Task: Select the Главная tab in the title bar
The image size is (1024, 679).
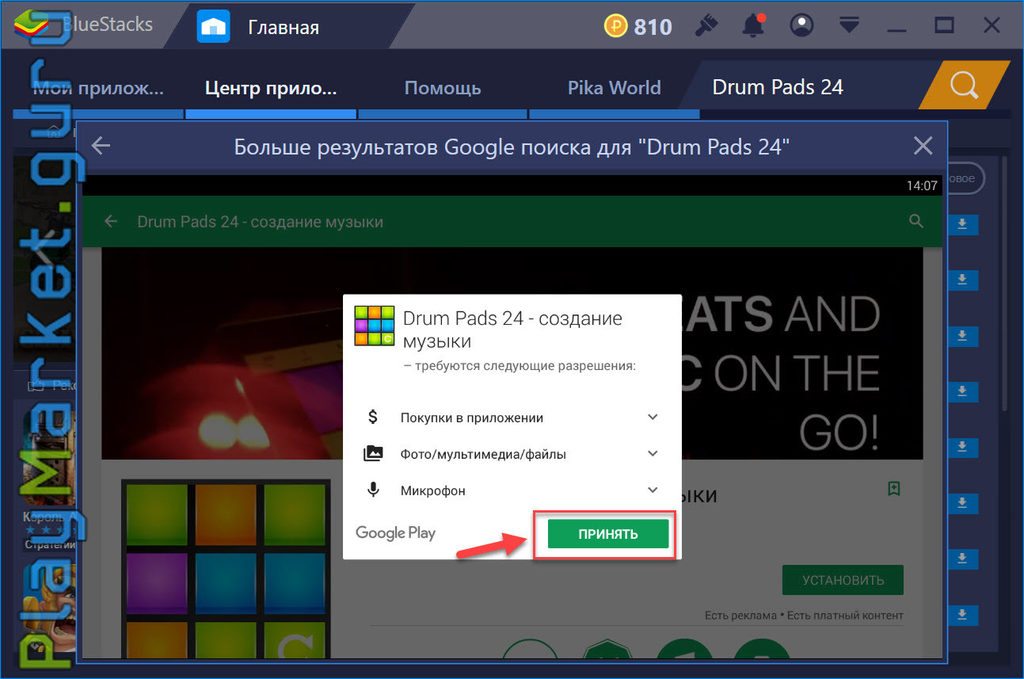Action: coord(283,27)
